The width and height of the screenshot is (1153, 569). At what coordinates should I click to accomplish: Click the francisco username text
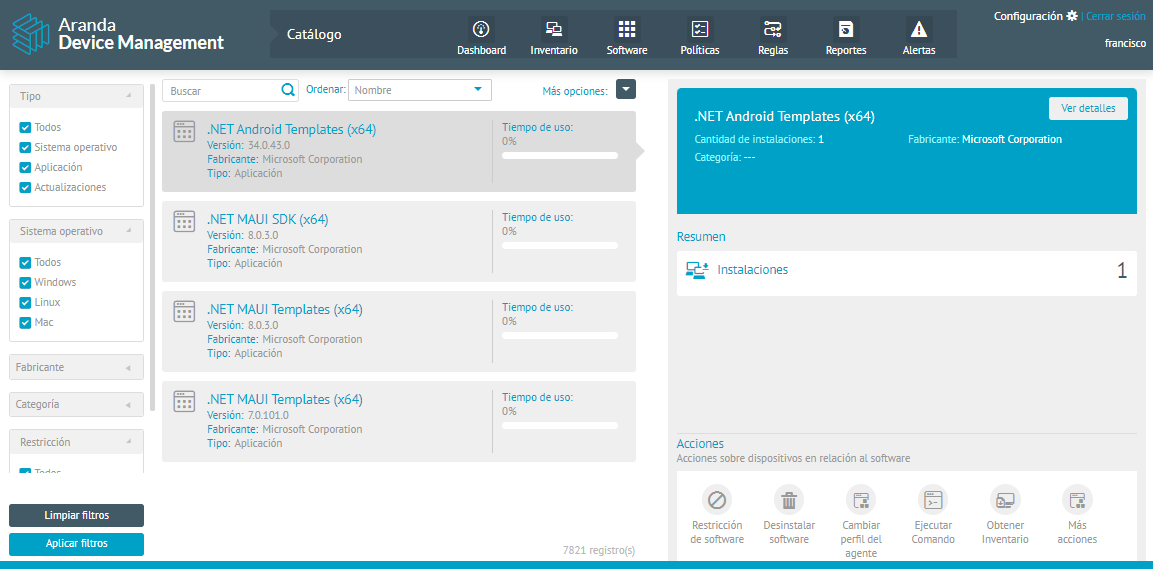[x=1125, y=43]
